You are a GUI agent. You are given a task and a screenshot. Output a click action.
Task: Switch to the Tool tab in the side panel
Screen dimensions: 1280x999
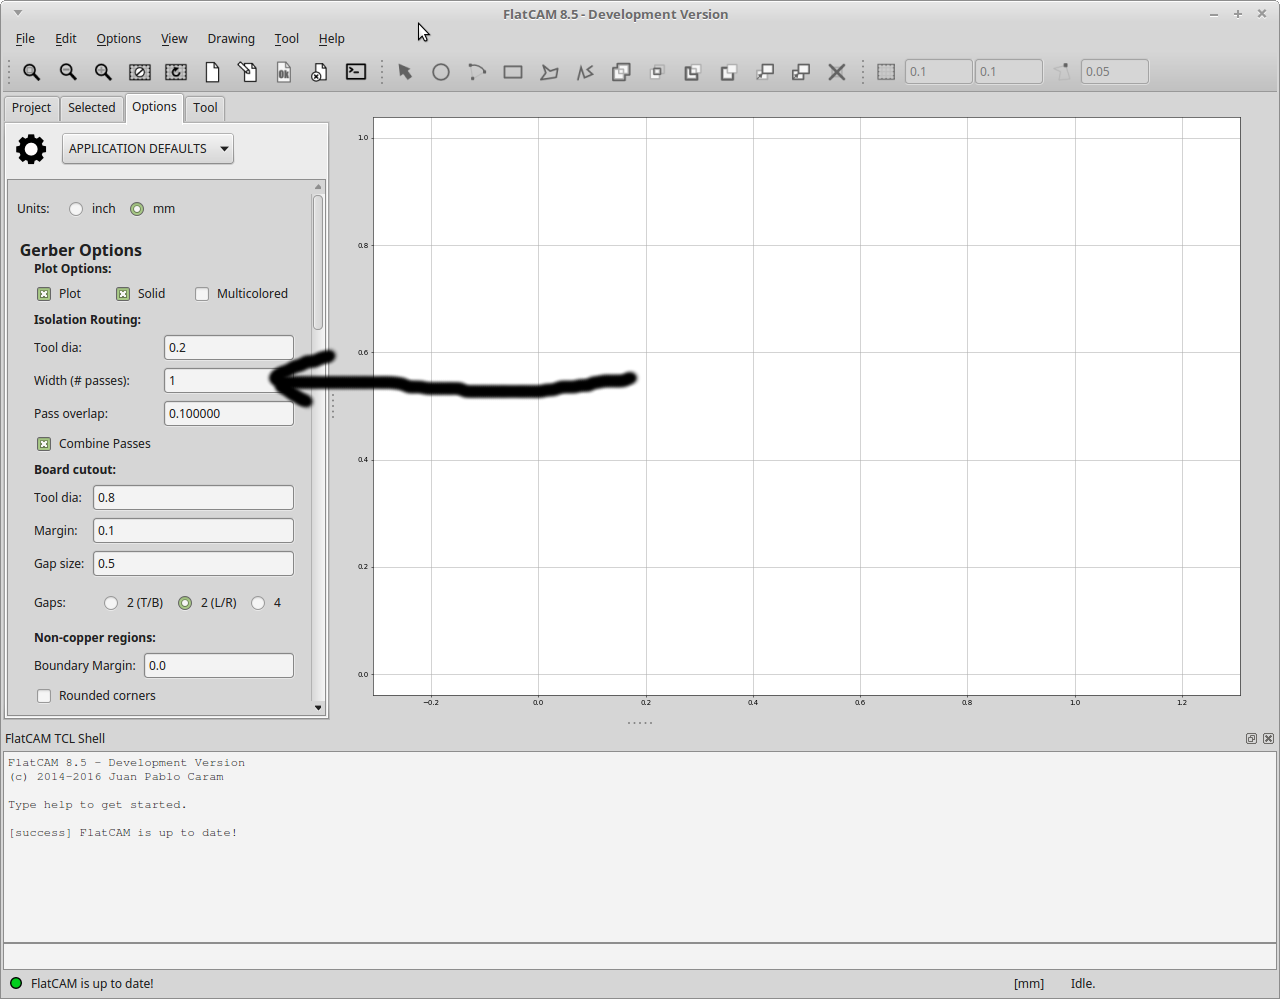[205, 108]
